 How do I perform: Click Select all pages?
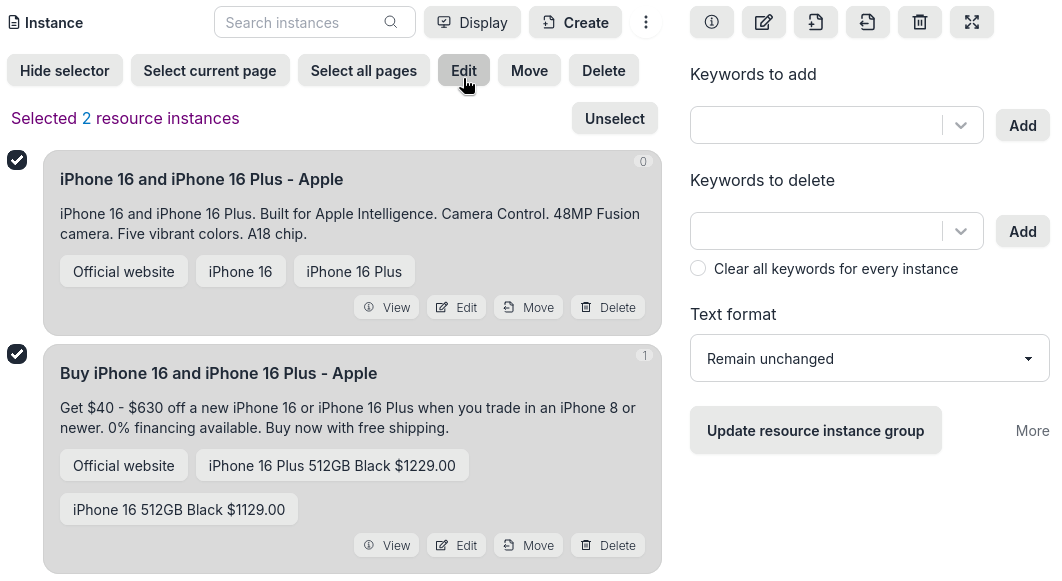(x=363, y=71)
